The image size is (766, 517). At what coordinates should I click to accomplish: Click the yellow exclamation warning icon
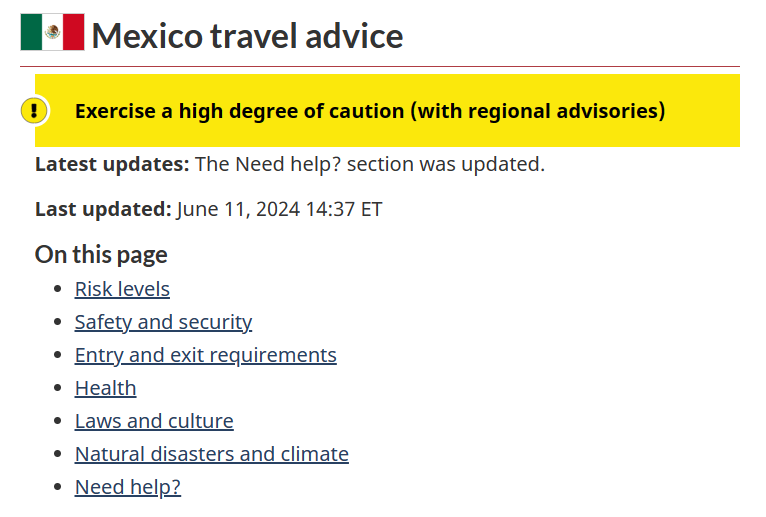pyautogui.click(x=34, y=110)
